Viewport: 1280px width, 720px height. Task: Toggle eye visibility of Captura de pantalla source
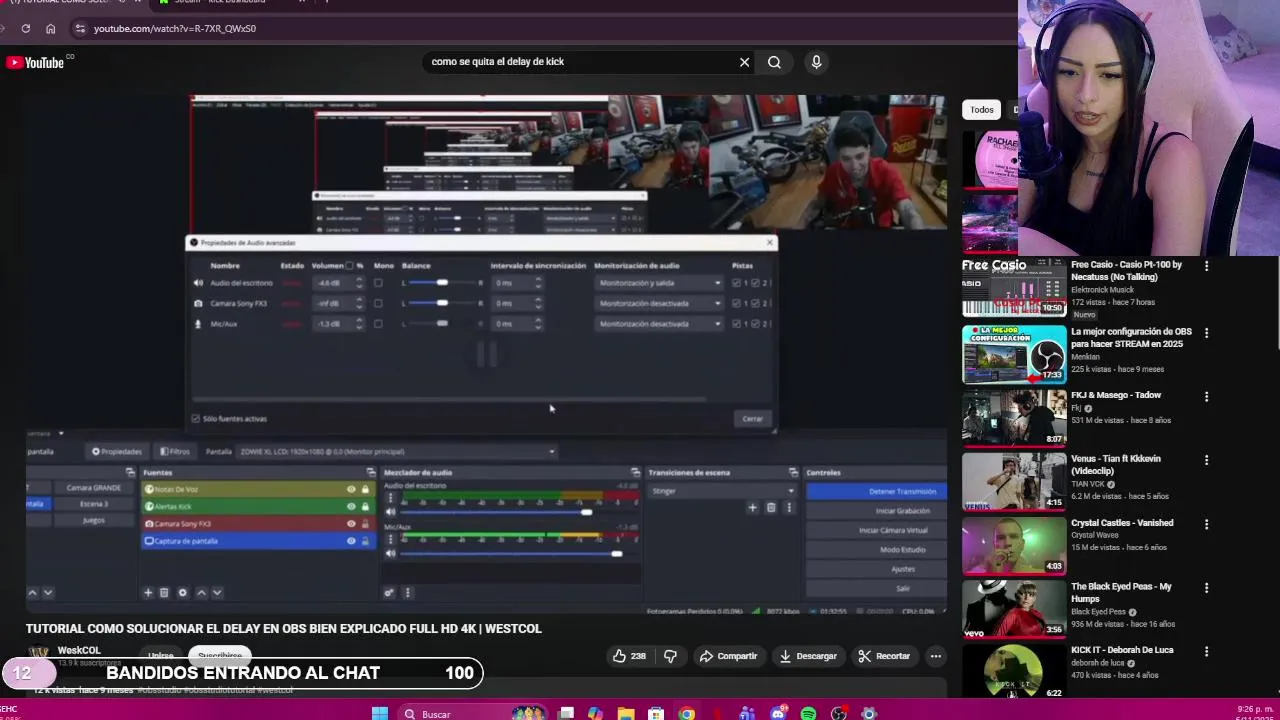point(351,541)
